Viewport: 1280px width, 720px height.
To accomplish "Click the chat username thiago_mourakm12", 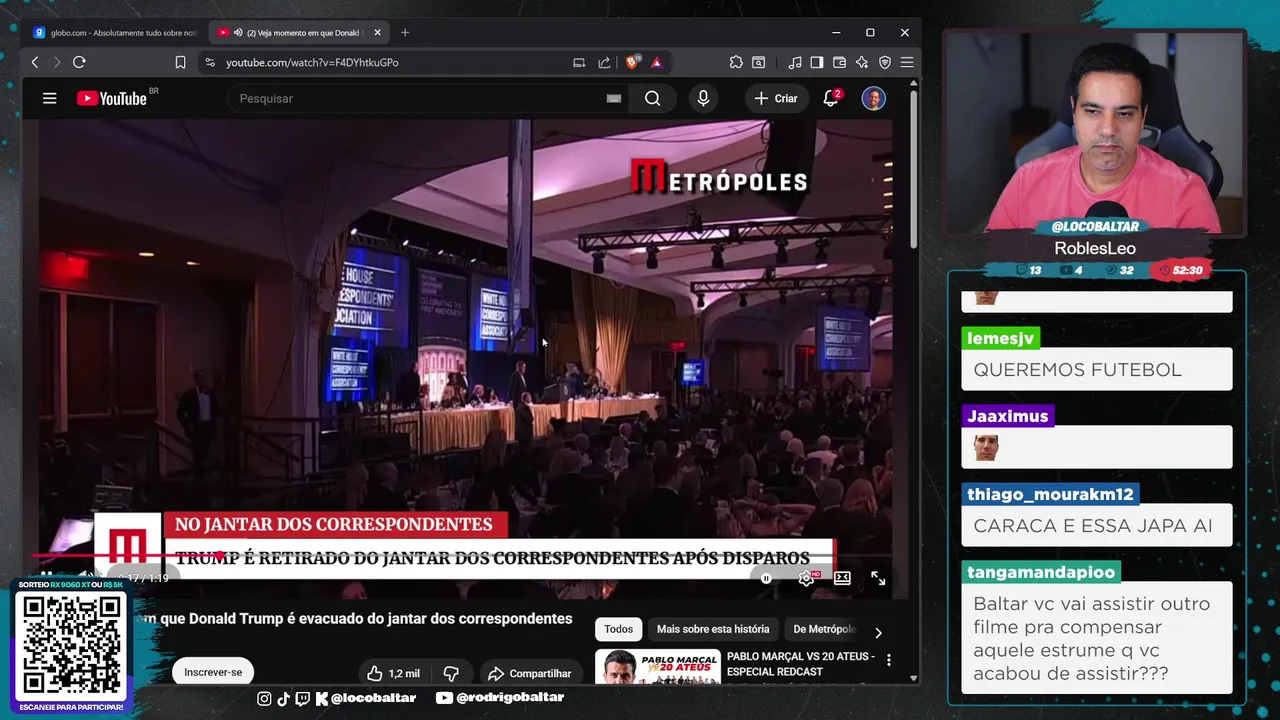I will click(x=1050, y=494).
